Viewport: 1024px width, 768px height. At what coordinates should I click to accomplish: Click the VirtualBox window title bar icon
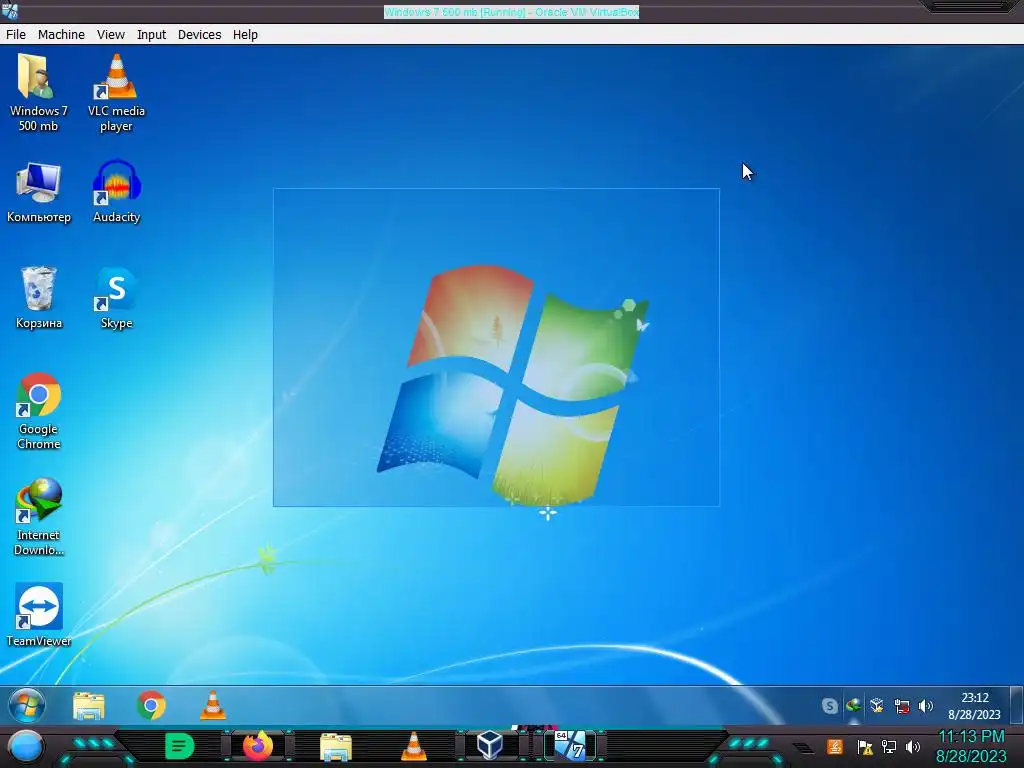pos(10,10)
